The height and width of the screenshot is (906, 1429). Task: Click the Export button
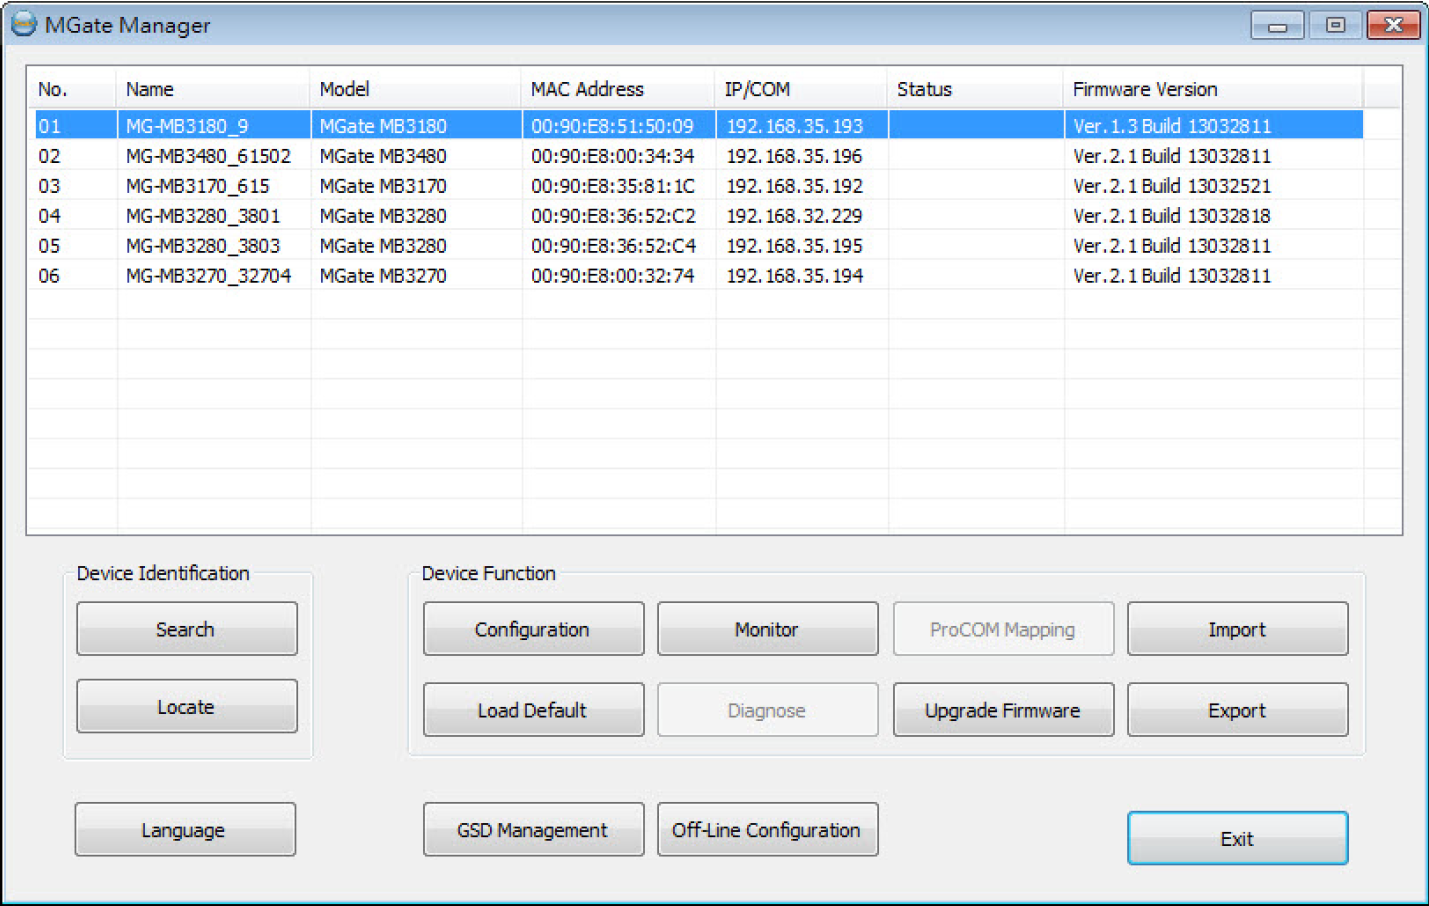pyautogui.click(x=1237, y=710)
